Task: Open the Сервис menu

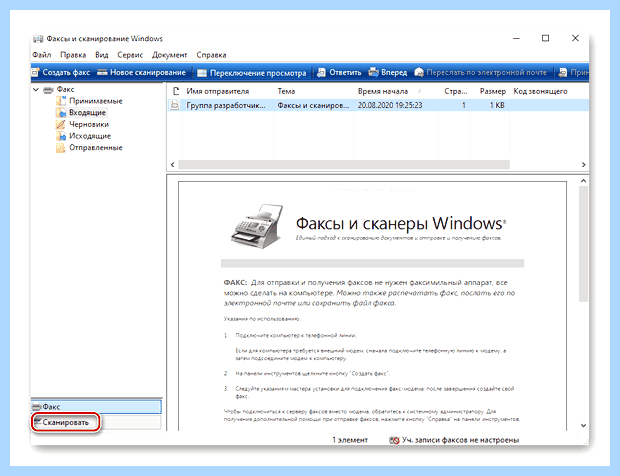Action: (x=130, y=55)
